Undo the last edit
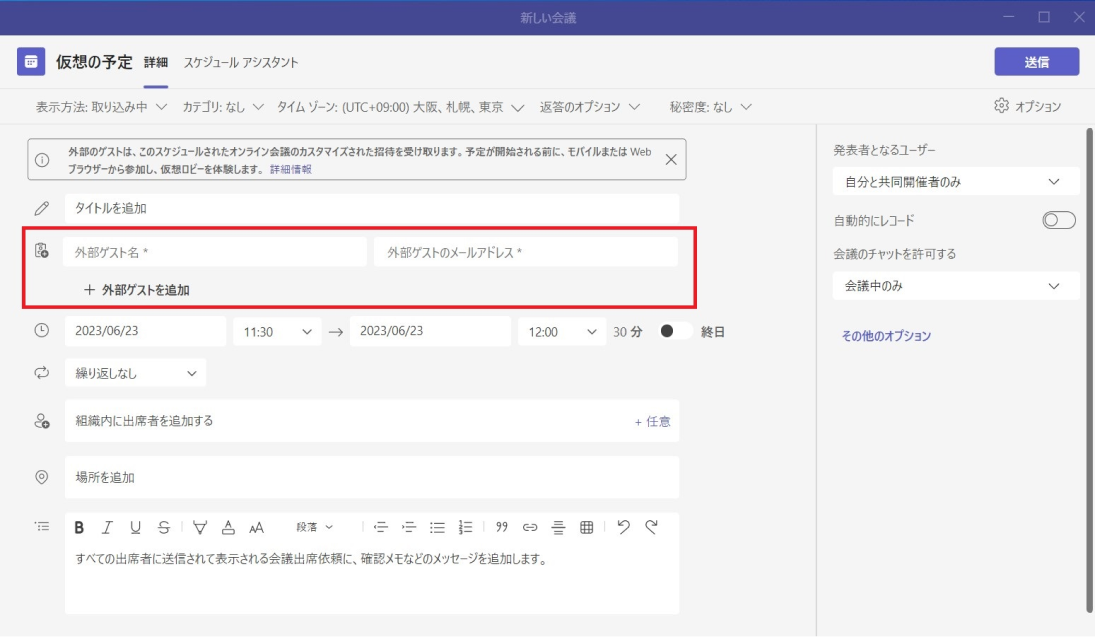The image size is (1095, 637). tap(623, 527)
